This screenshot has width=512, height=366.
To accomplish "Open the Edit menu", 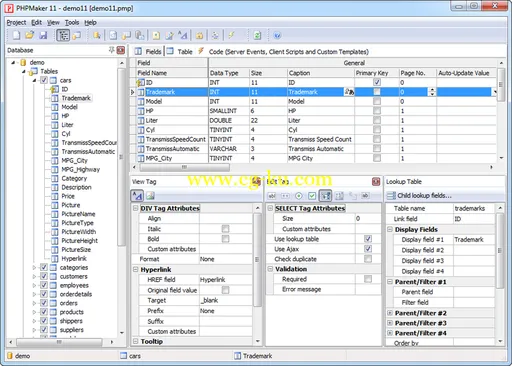I will 36,22.
